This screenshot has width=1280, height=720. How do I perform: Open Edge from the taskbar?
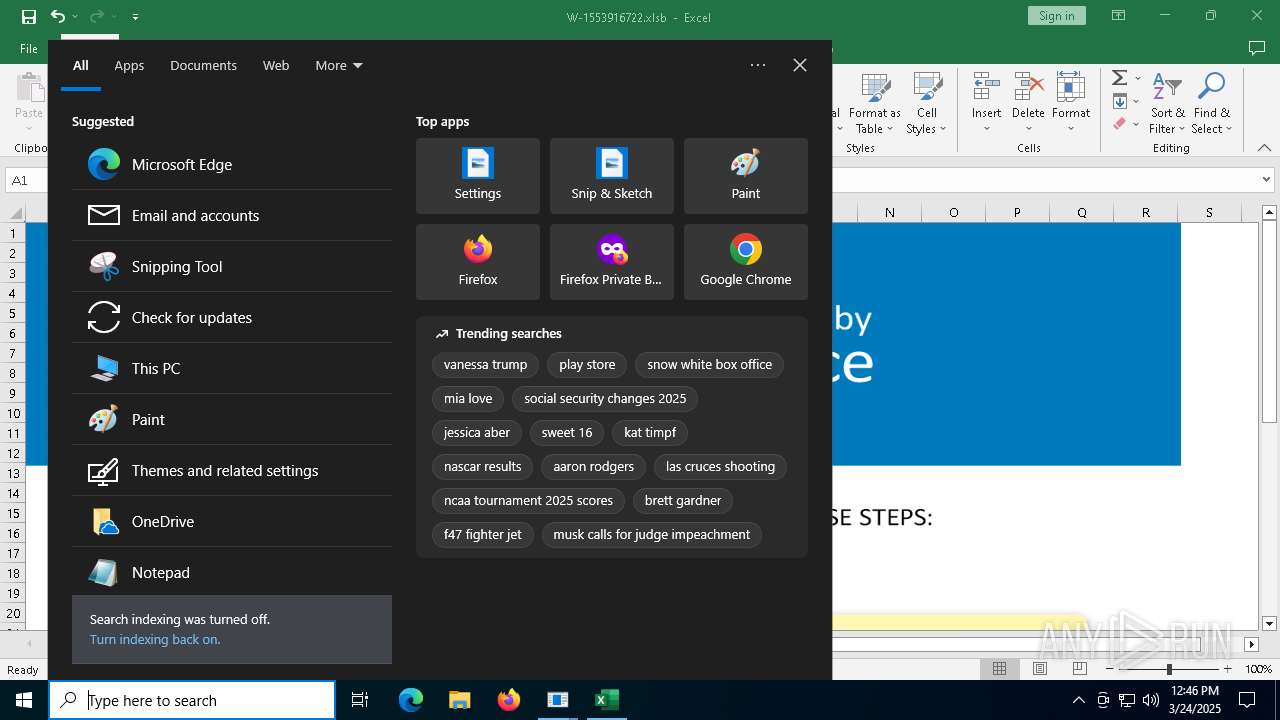(411, 700)
